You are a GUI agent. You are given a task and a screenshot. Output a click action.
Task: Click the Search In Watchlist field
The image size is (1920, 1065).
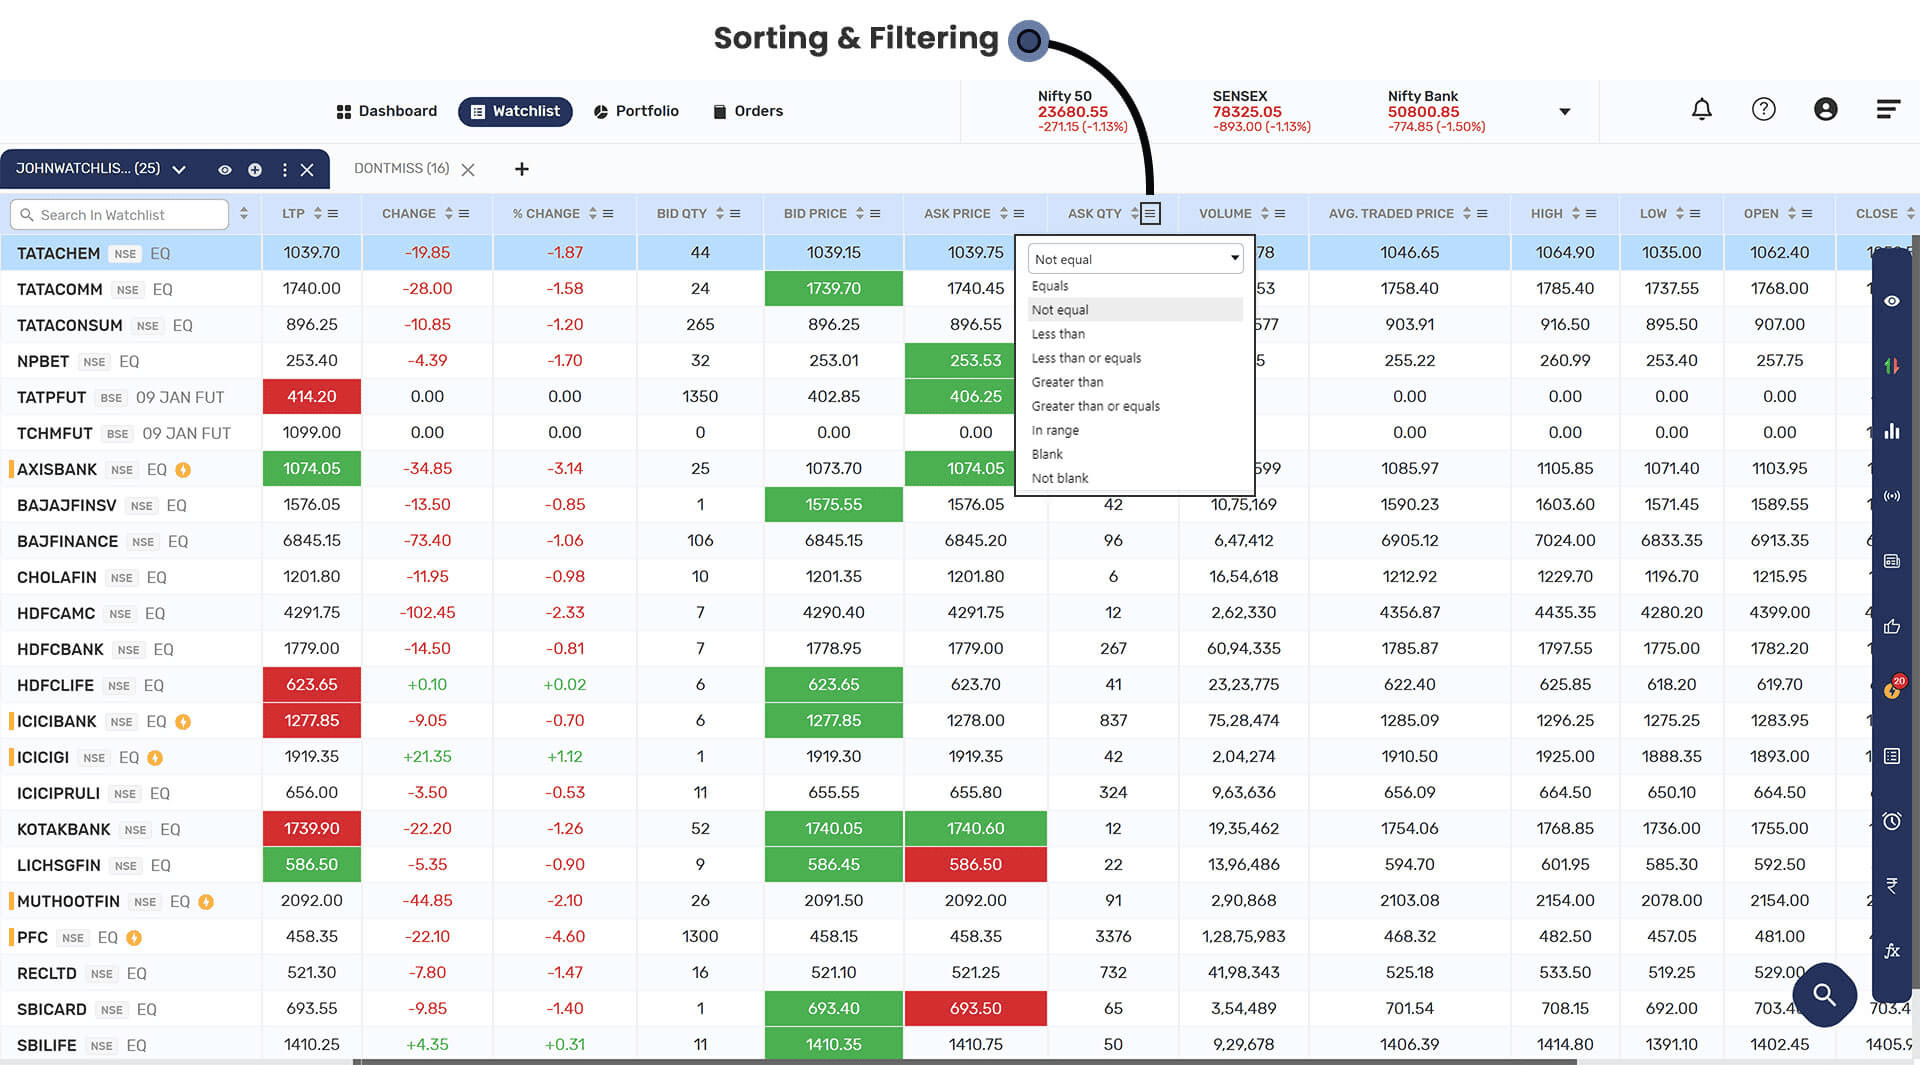coord(120,214)
